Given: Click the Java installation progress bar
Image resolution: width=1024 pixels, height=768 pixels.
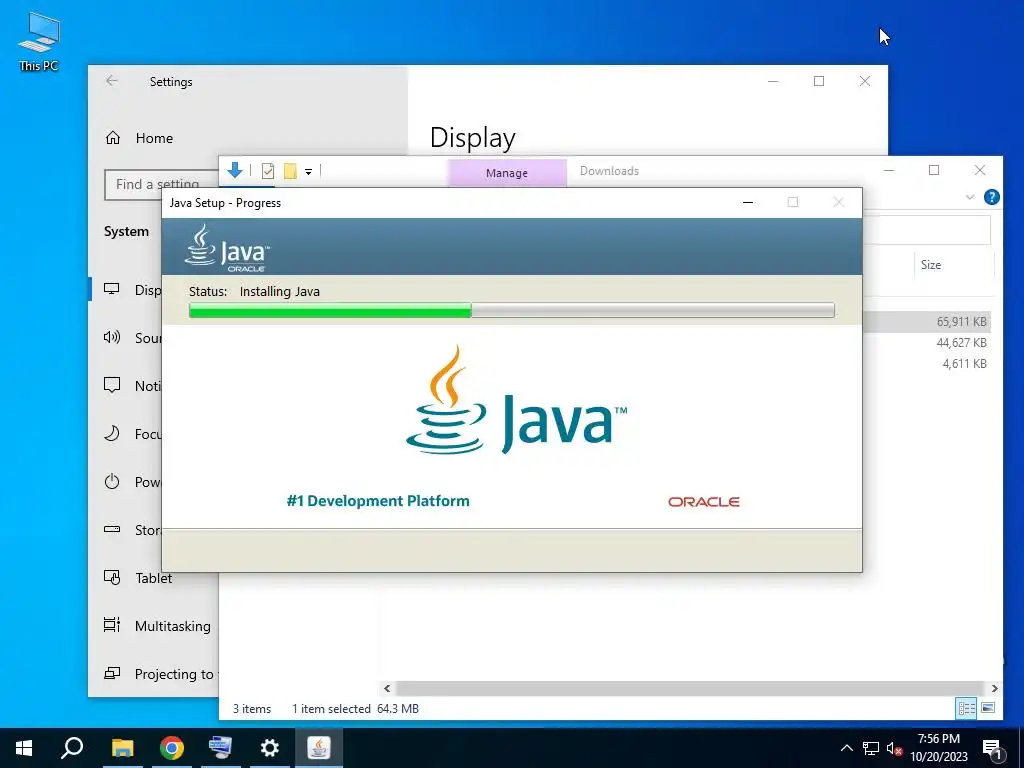Looking at the screenshot, I should pyautogui.click(x=511, y=310).
